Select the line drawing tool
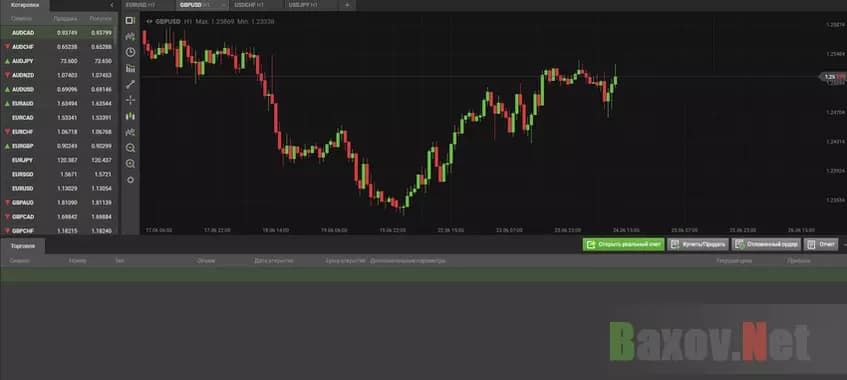 click(130, 84)
